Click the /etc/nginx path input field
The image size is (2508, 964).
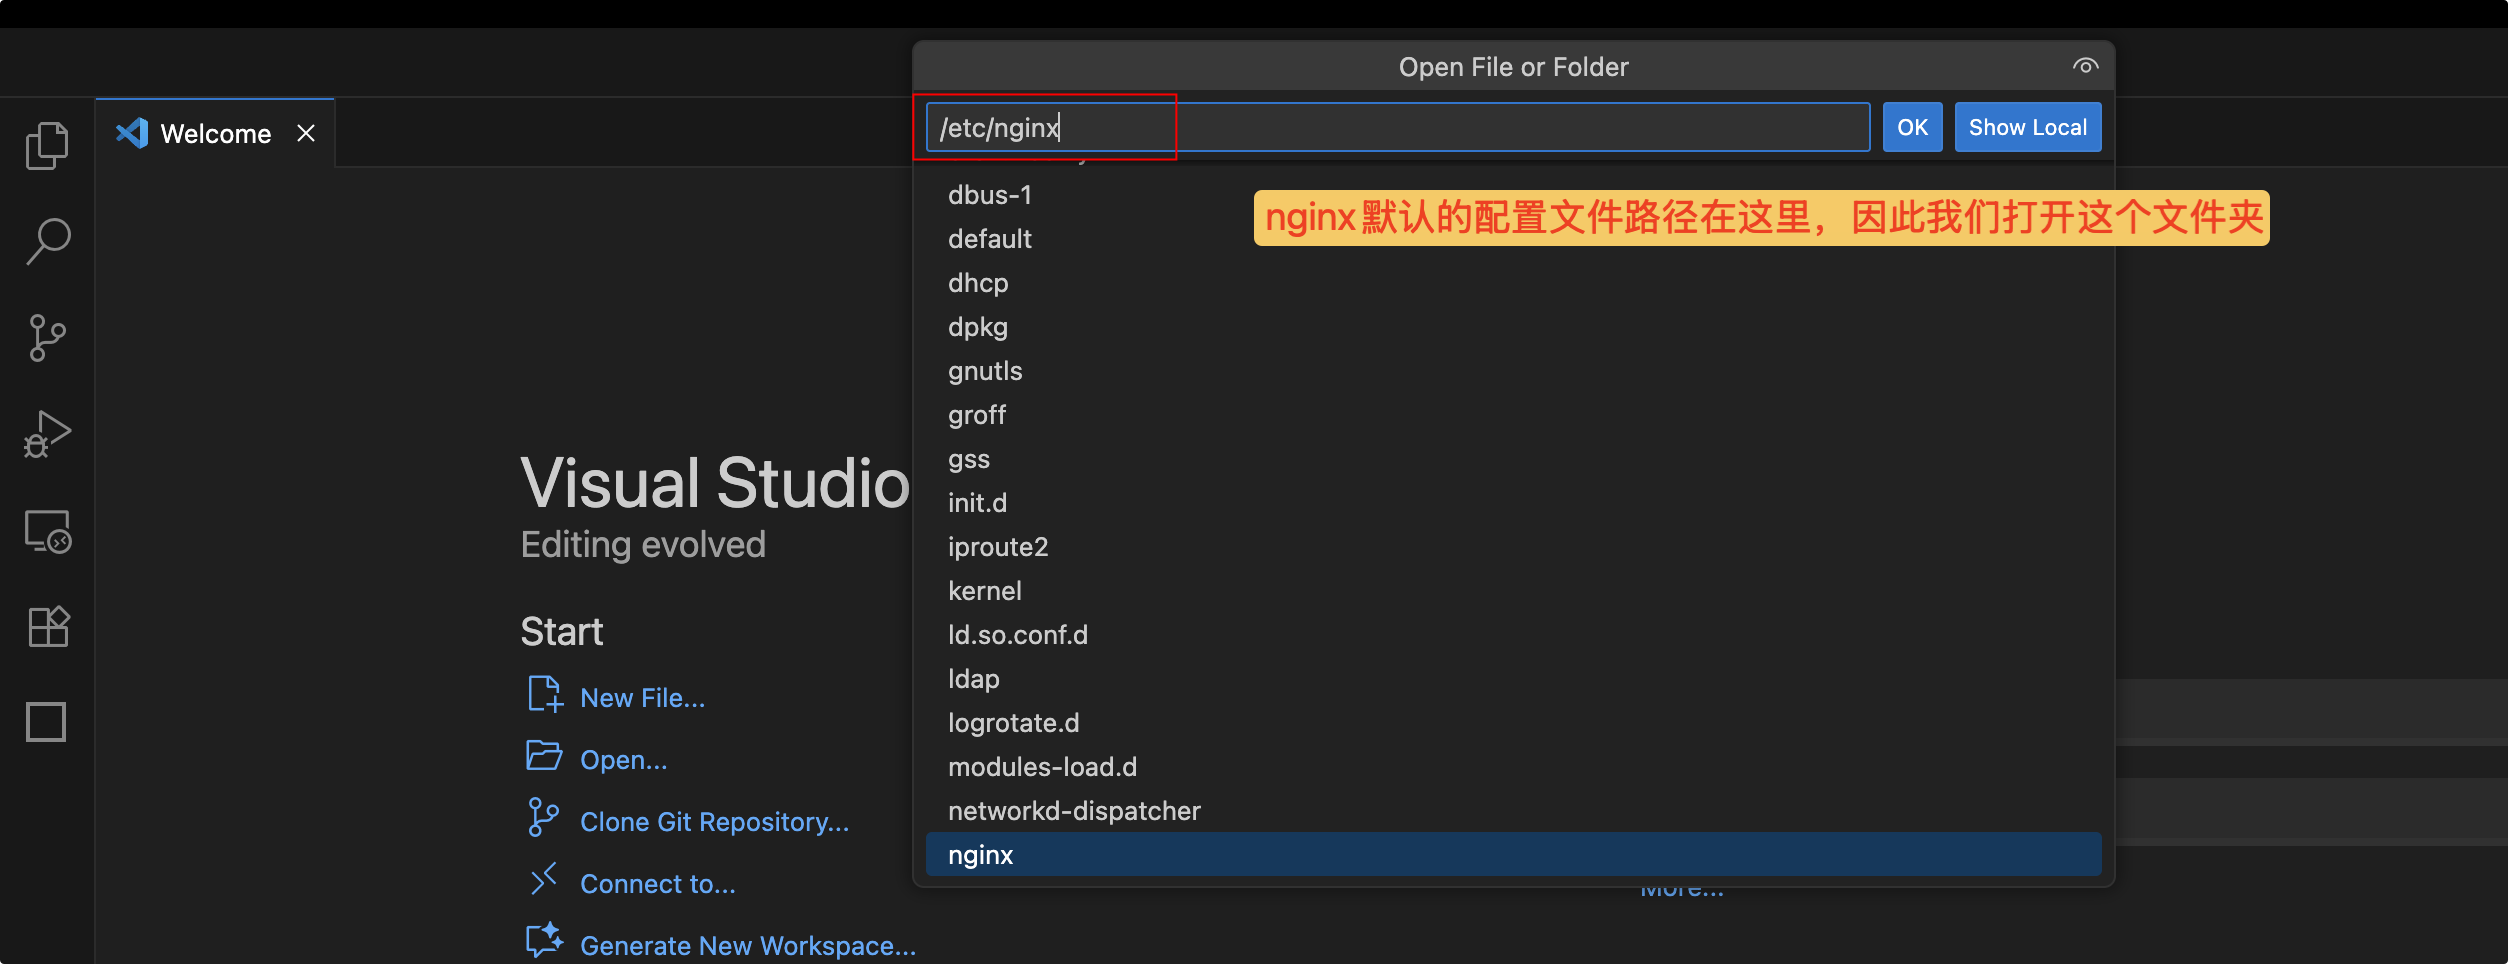[1046, 126]
